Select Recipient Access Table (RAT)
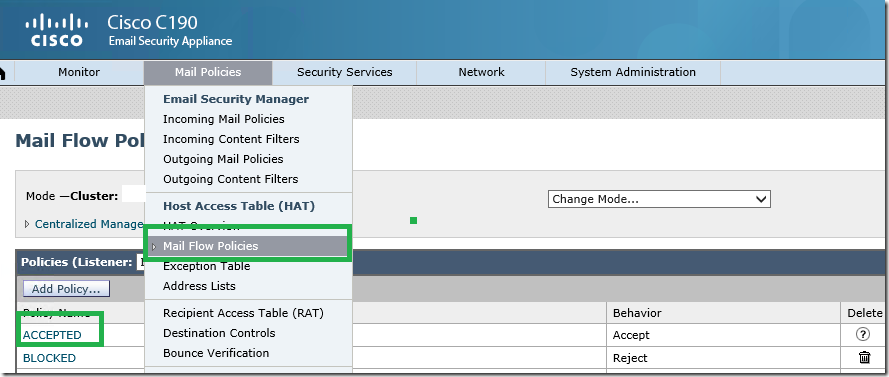Screen dimensions: 889x377 coord(243,313)
